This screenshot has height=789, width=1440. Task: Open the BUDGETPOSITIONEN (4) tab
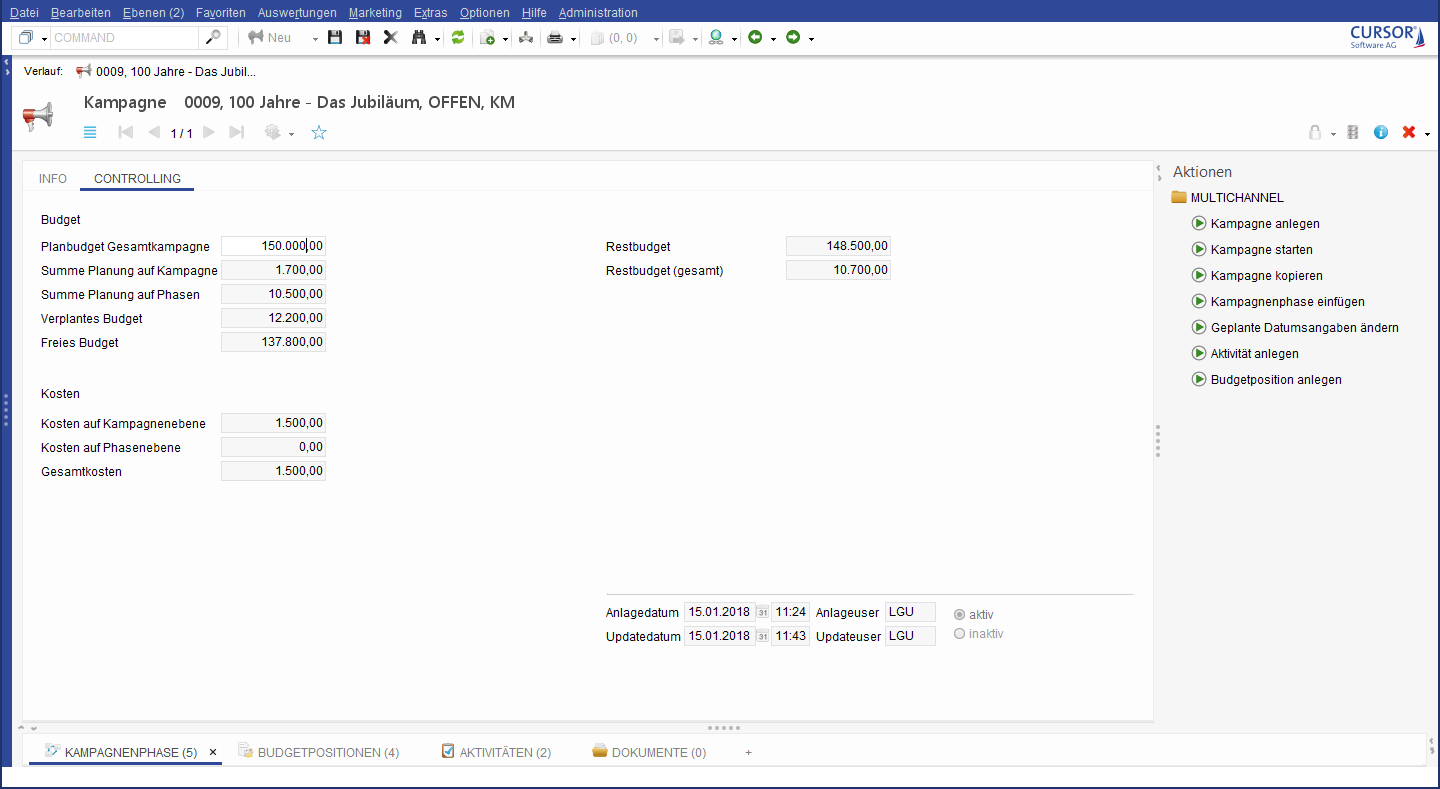coord(328,752)
